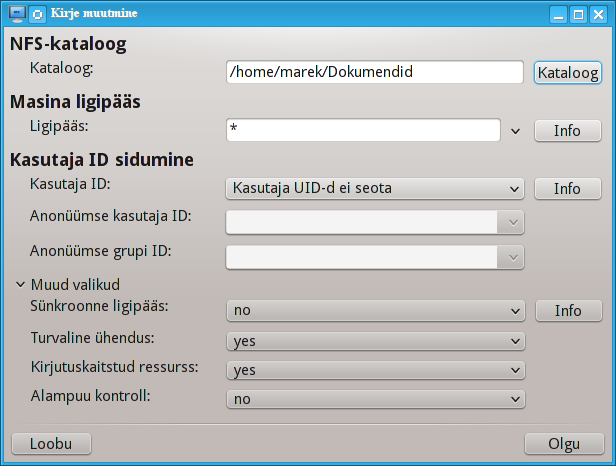The height and width of the screenshot is (466, 616).
Task: Click the sticky pin icon in title bar
Action: pyautogui.click(x=38, y=15)
